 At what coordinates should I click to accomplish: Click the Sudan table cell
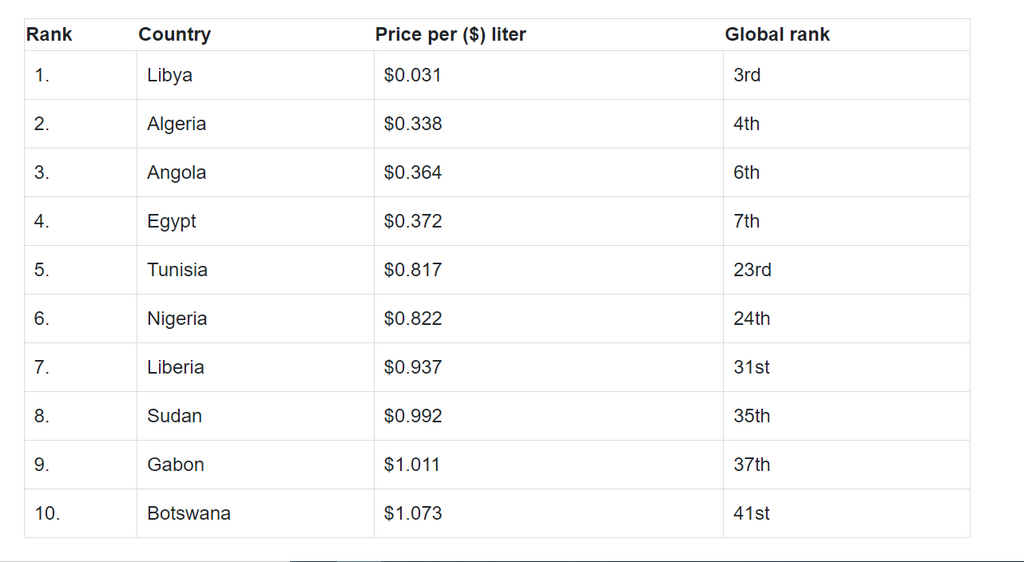(x=174, y=416)
